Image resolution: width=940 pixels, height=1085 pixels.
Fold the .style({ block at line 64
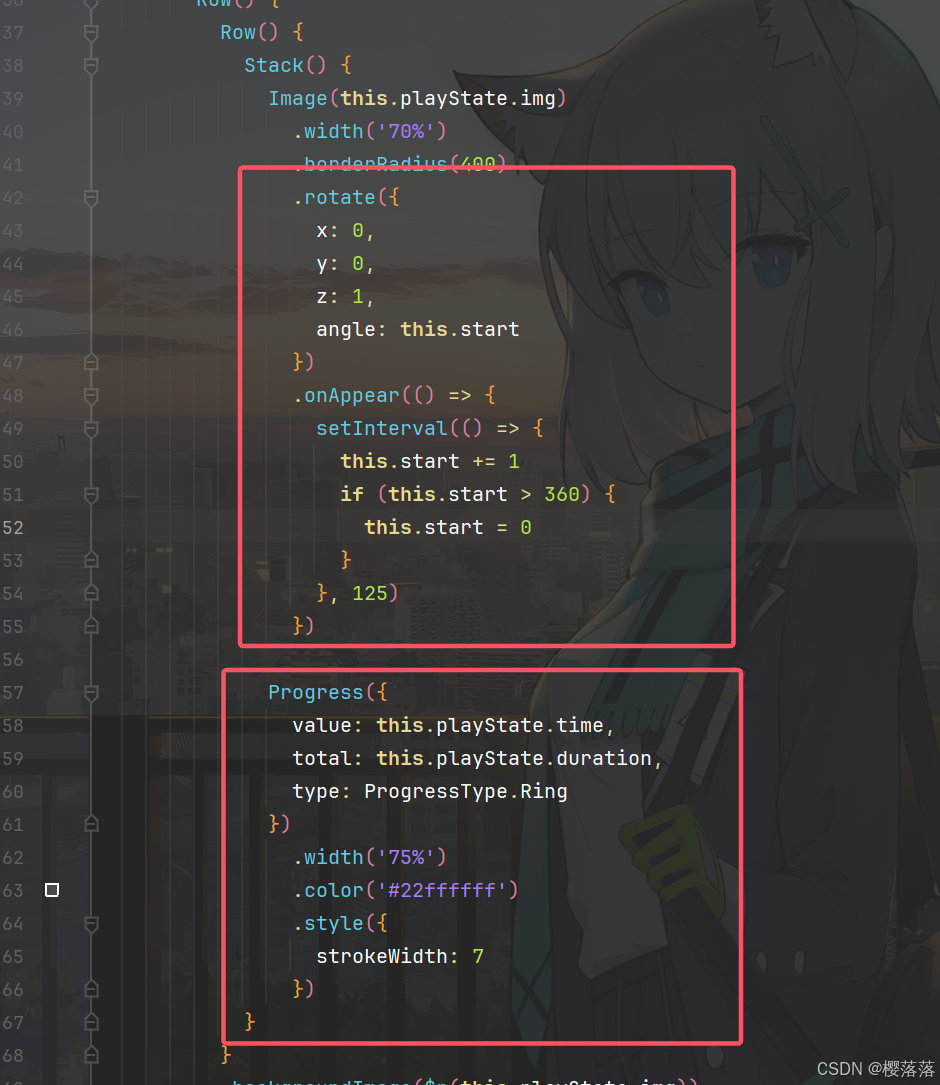pos(91,924)
